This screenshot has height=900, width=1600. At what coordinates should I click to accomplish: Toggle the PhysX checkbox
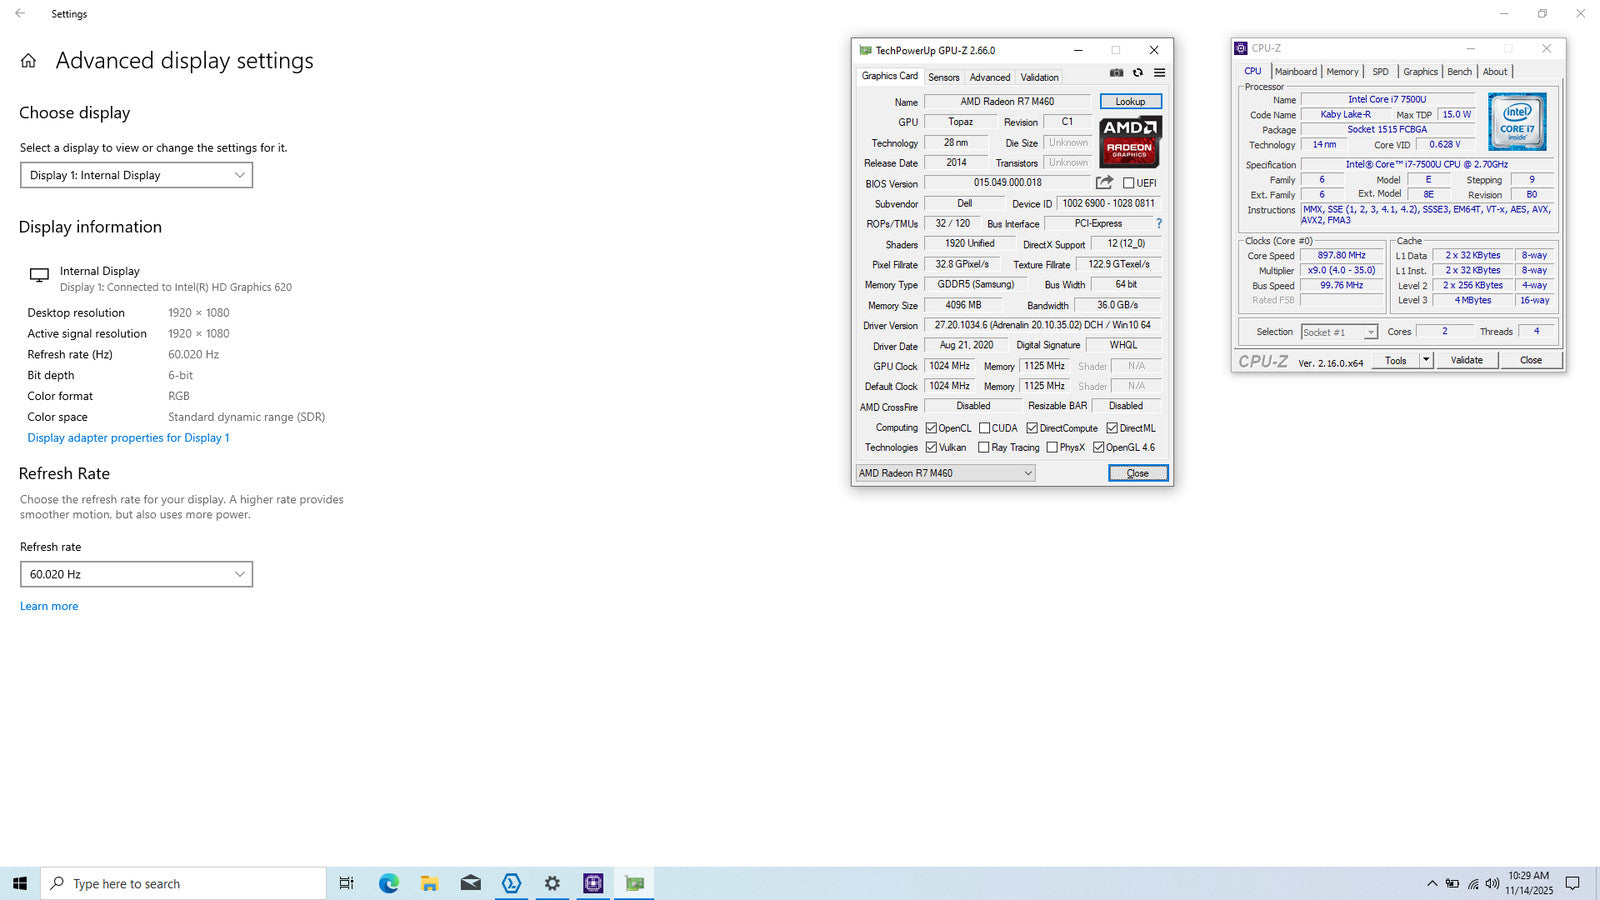[x=1052, y=448]
